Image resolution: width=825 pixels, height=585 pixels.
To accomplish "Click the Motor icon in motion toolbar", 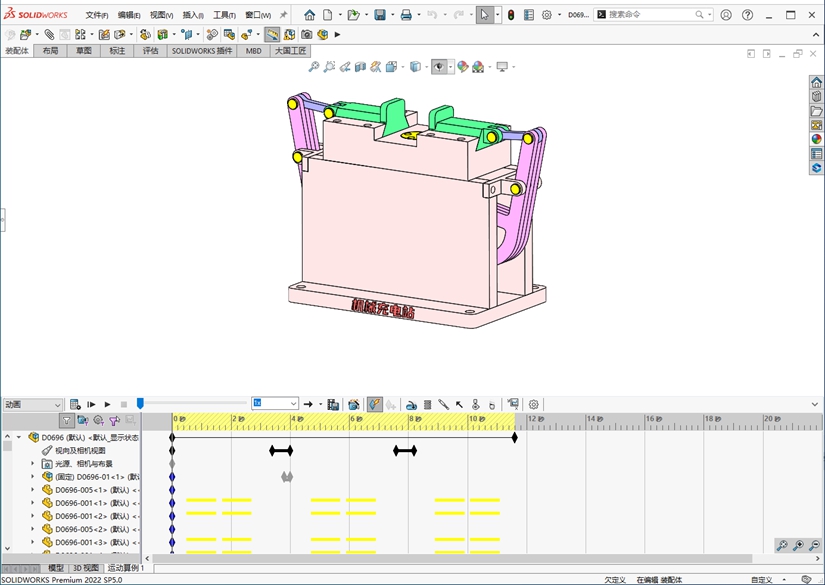I will 411,405.
